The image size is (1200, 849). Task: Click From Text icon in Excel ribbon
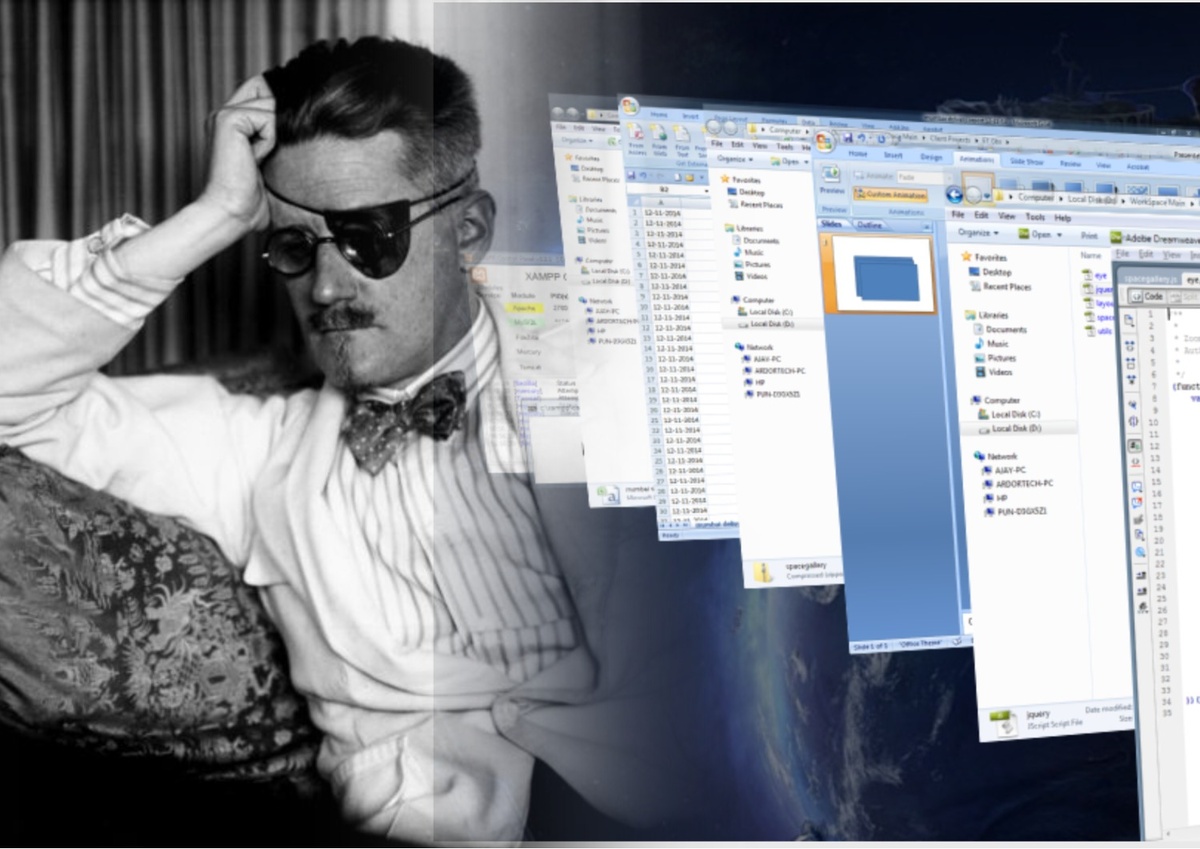click(x=682, y=134)
